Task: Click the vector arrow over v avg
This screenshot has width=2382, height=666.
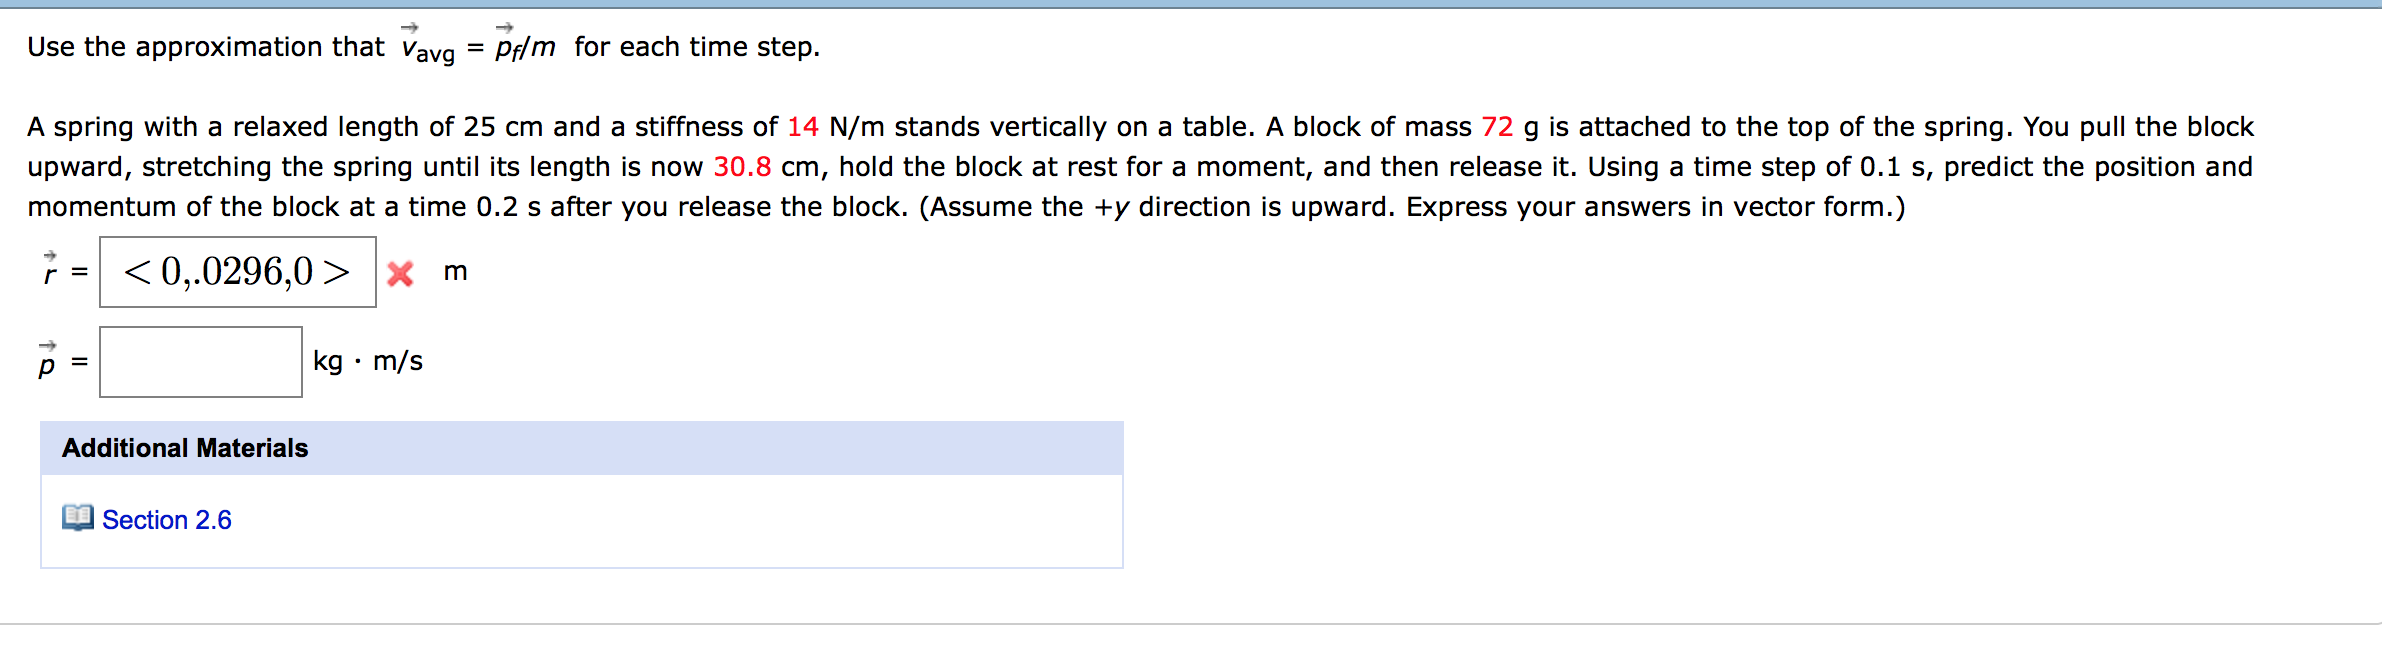Action: (409, 28)
